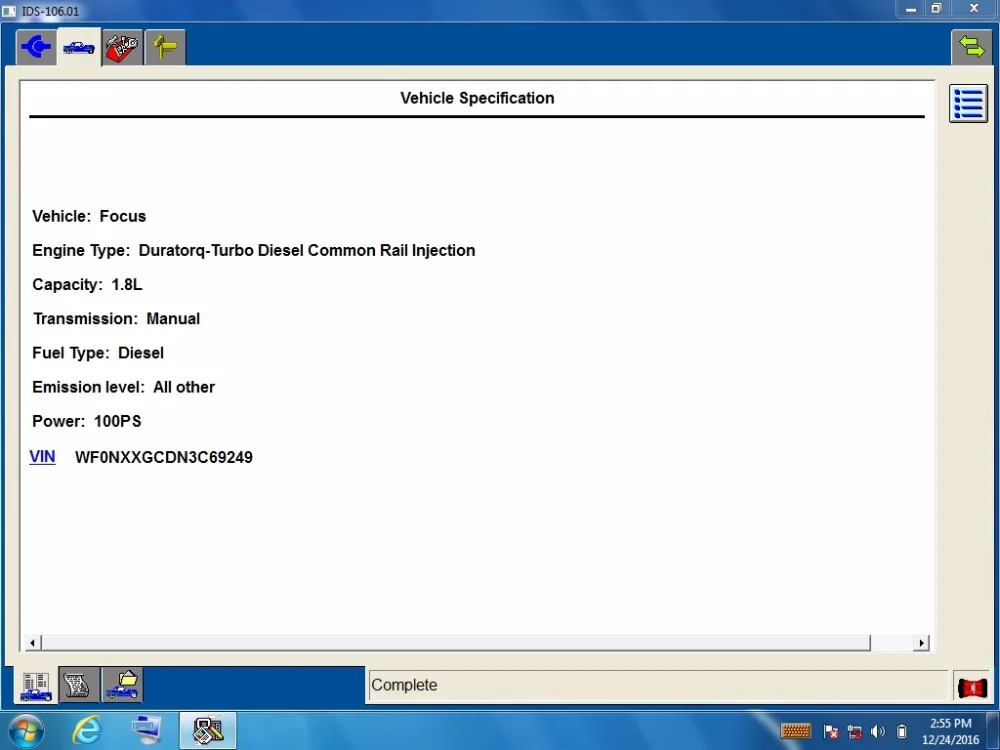Viewport: 1000px width, 750px height.
Task: Open the volume control in the system tray
Action: 879,731
